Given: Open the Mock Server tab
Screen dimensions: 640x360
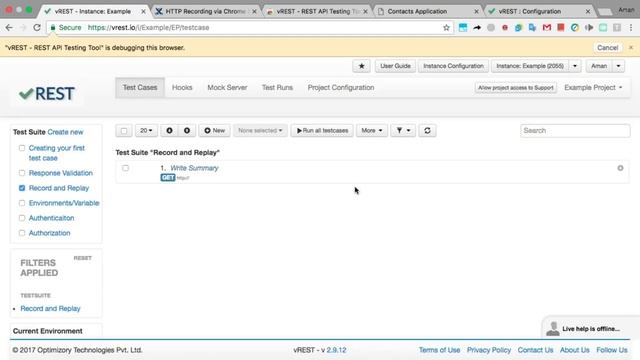Looking at the screenshot, I should coord(227,87).
